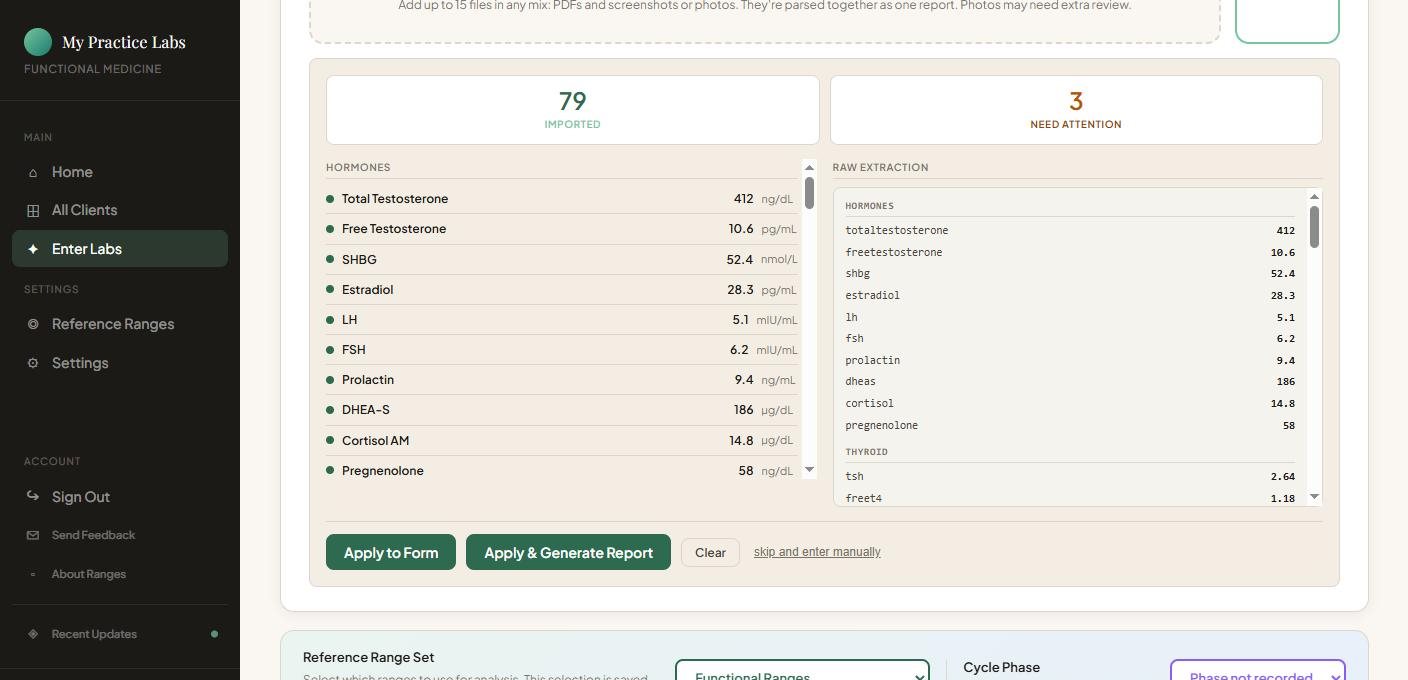The image size is (1408, 680).
Task: Click the THYROID section label
Action: click(x=866, y=452)
